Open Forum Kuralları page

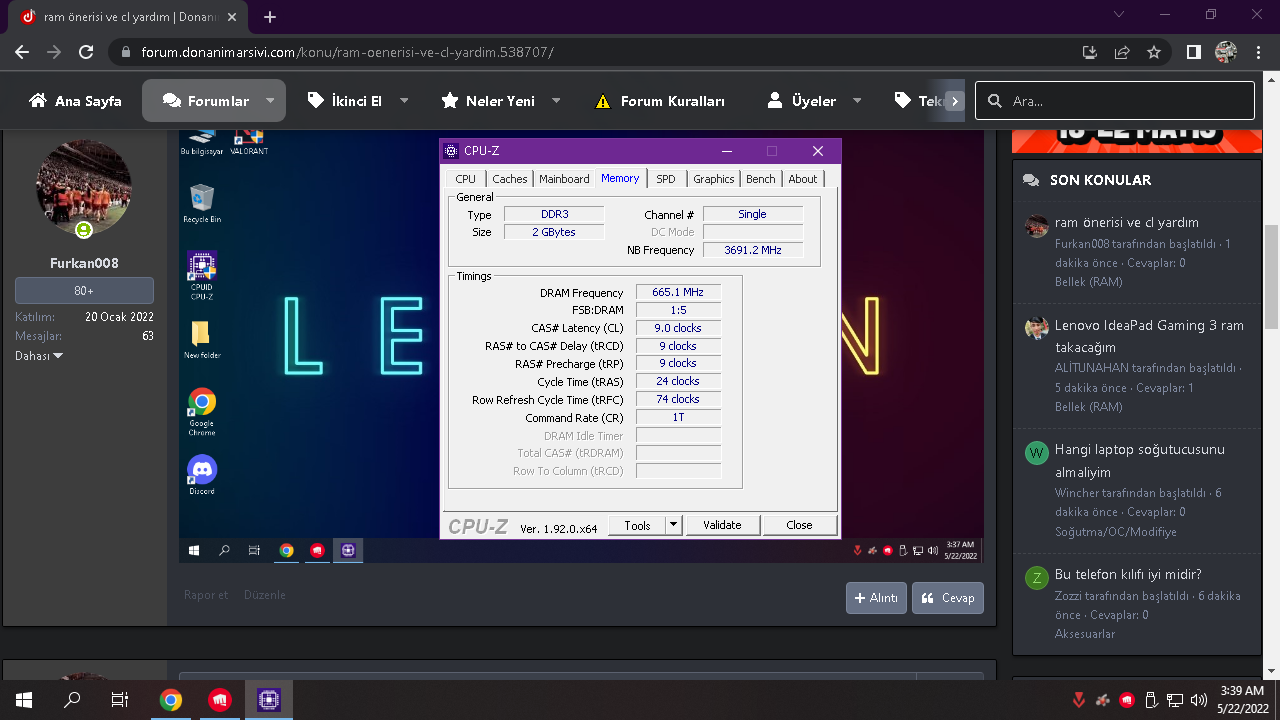(x=660, y=101)
